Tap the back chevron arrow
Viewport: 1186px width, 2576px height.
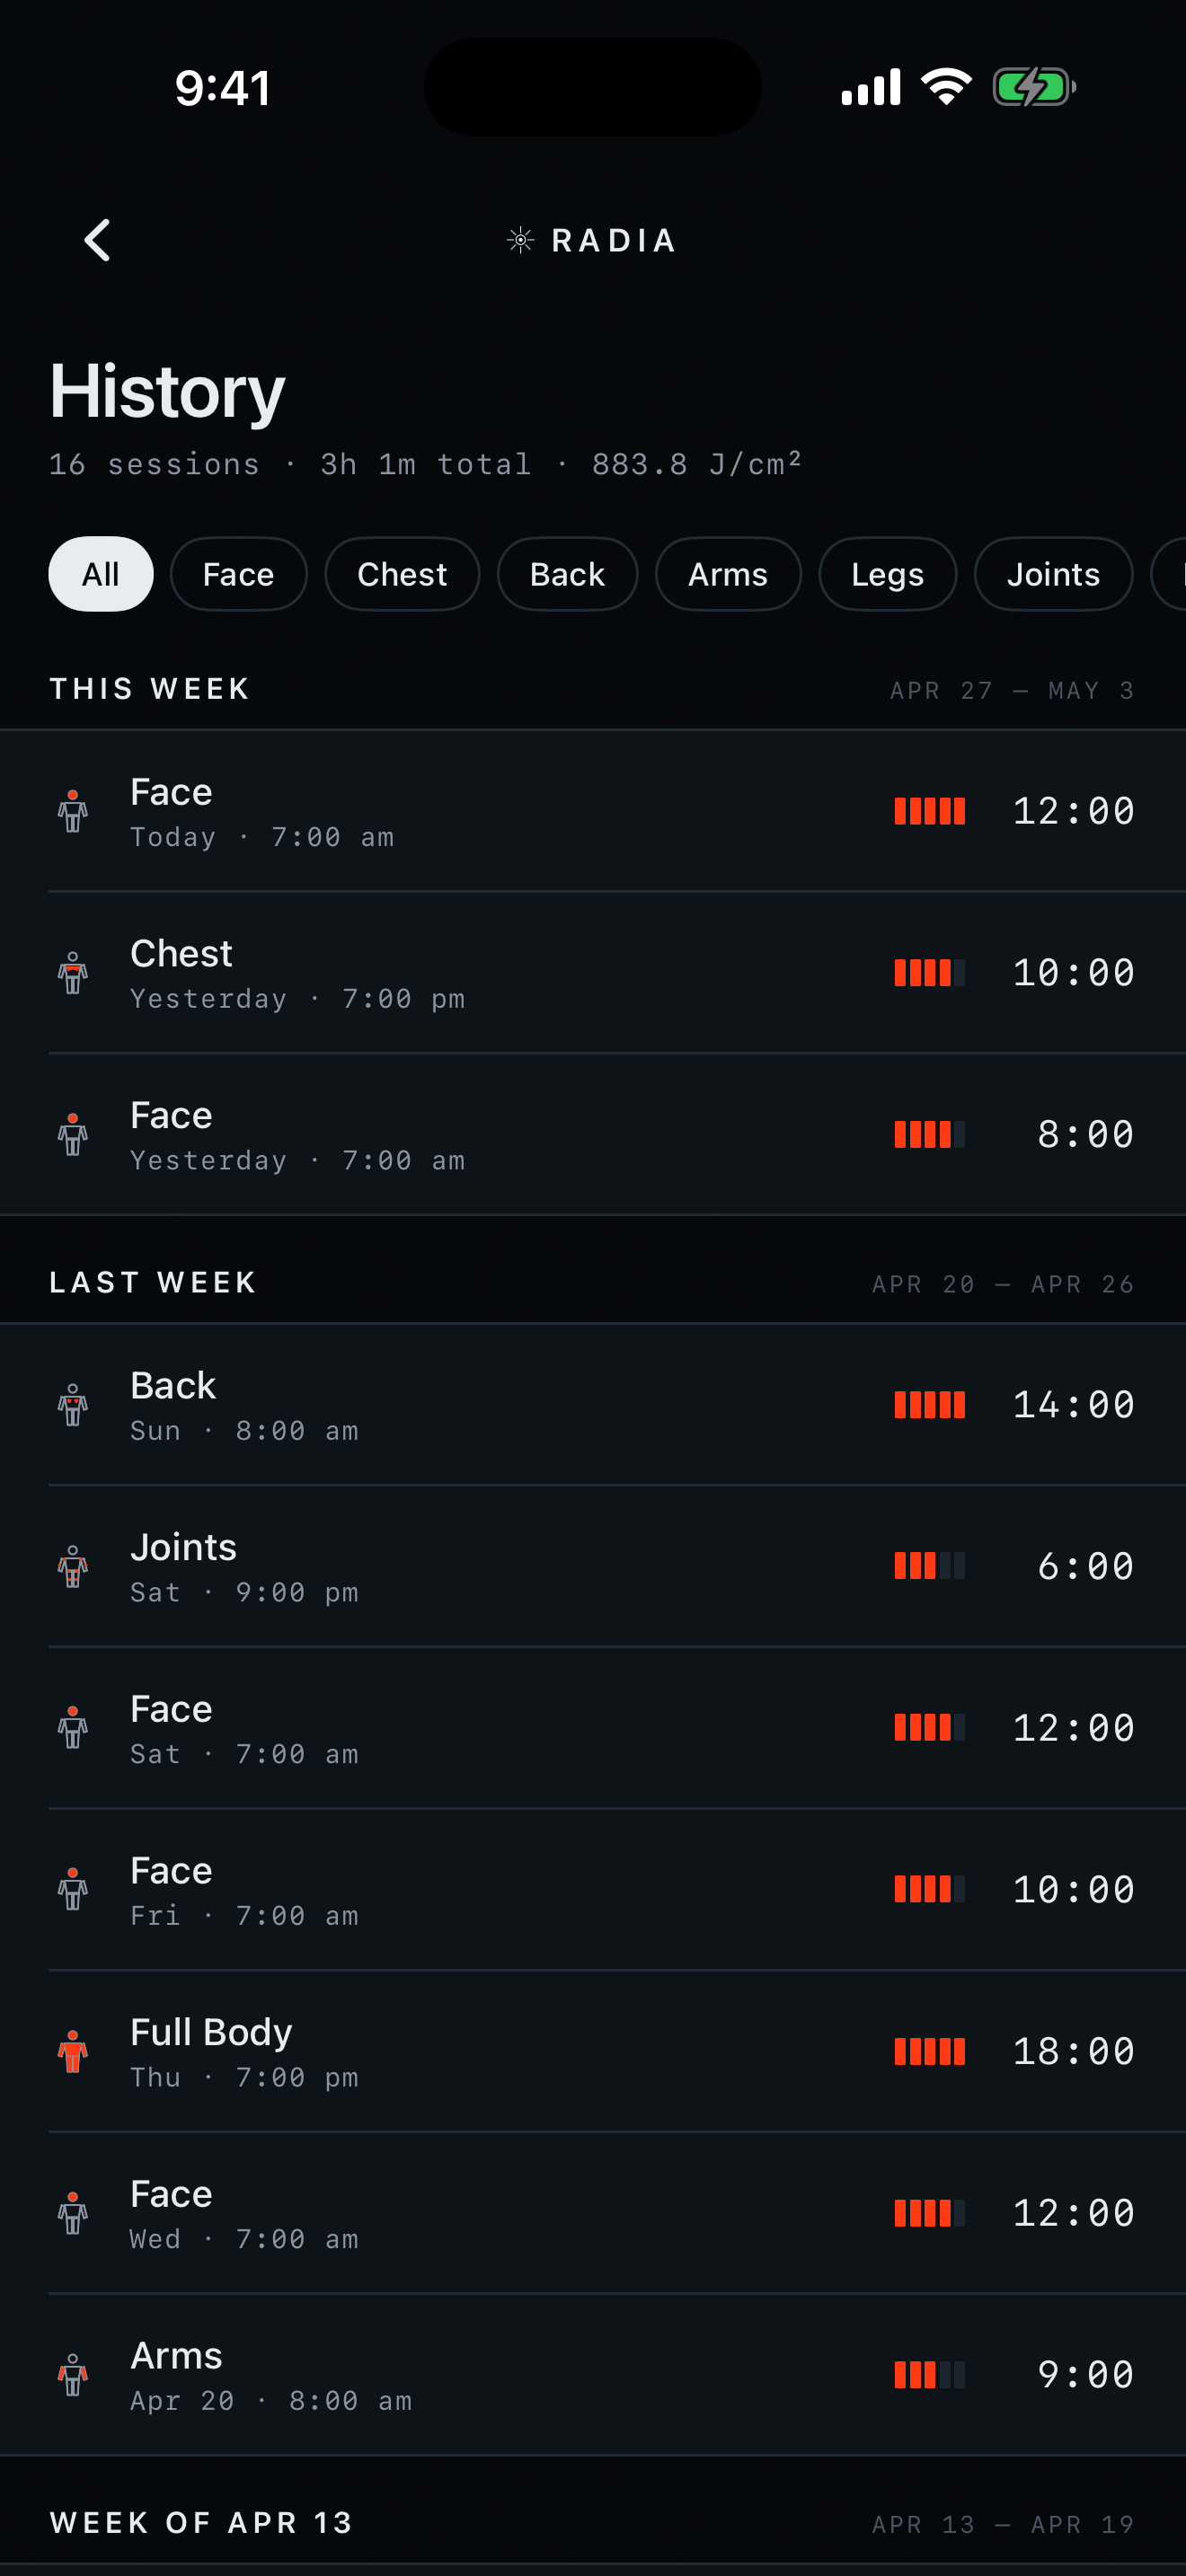click(x=97, y=240)
